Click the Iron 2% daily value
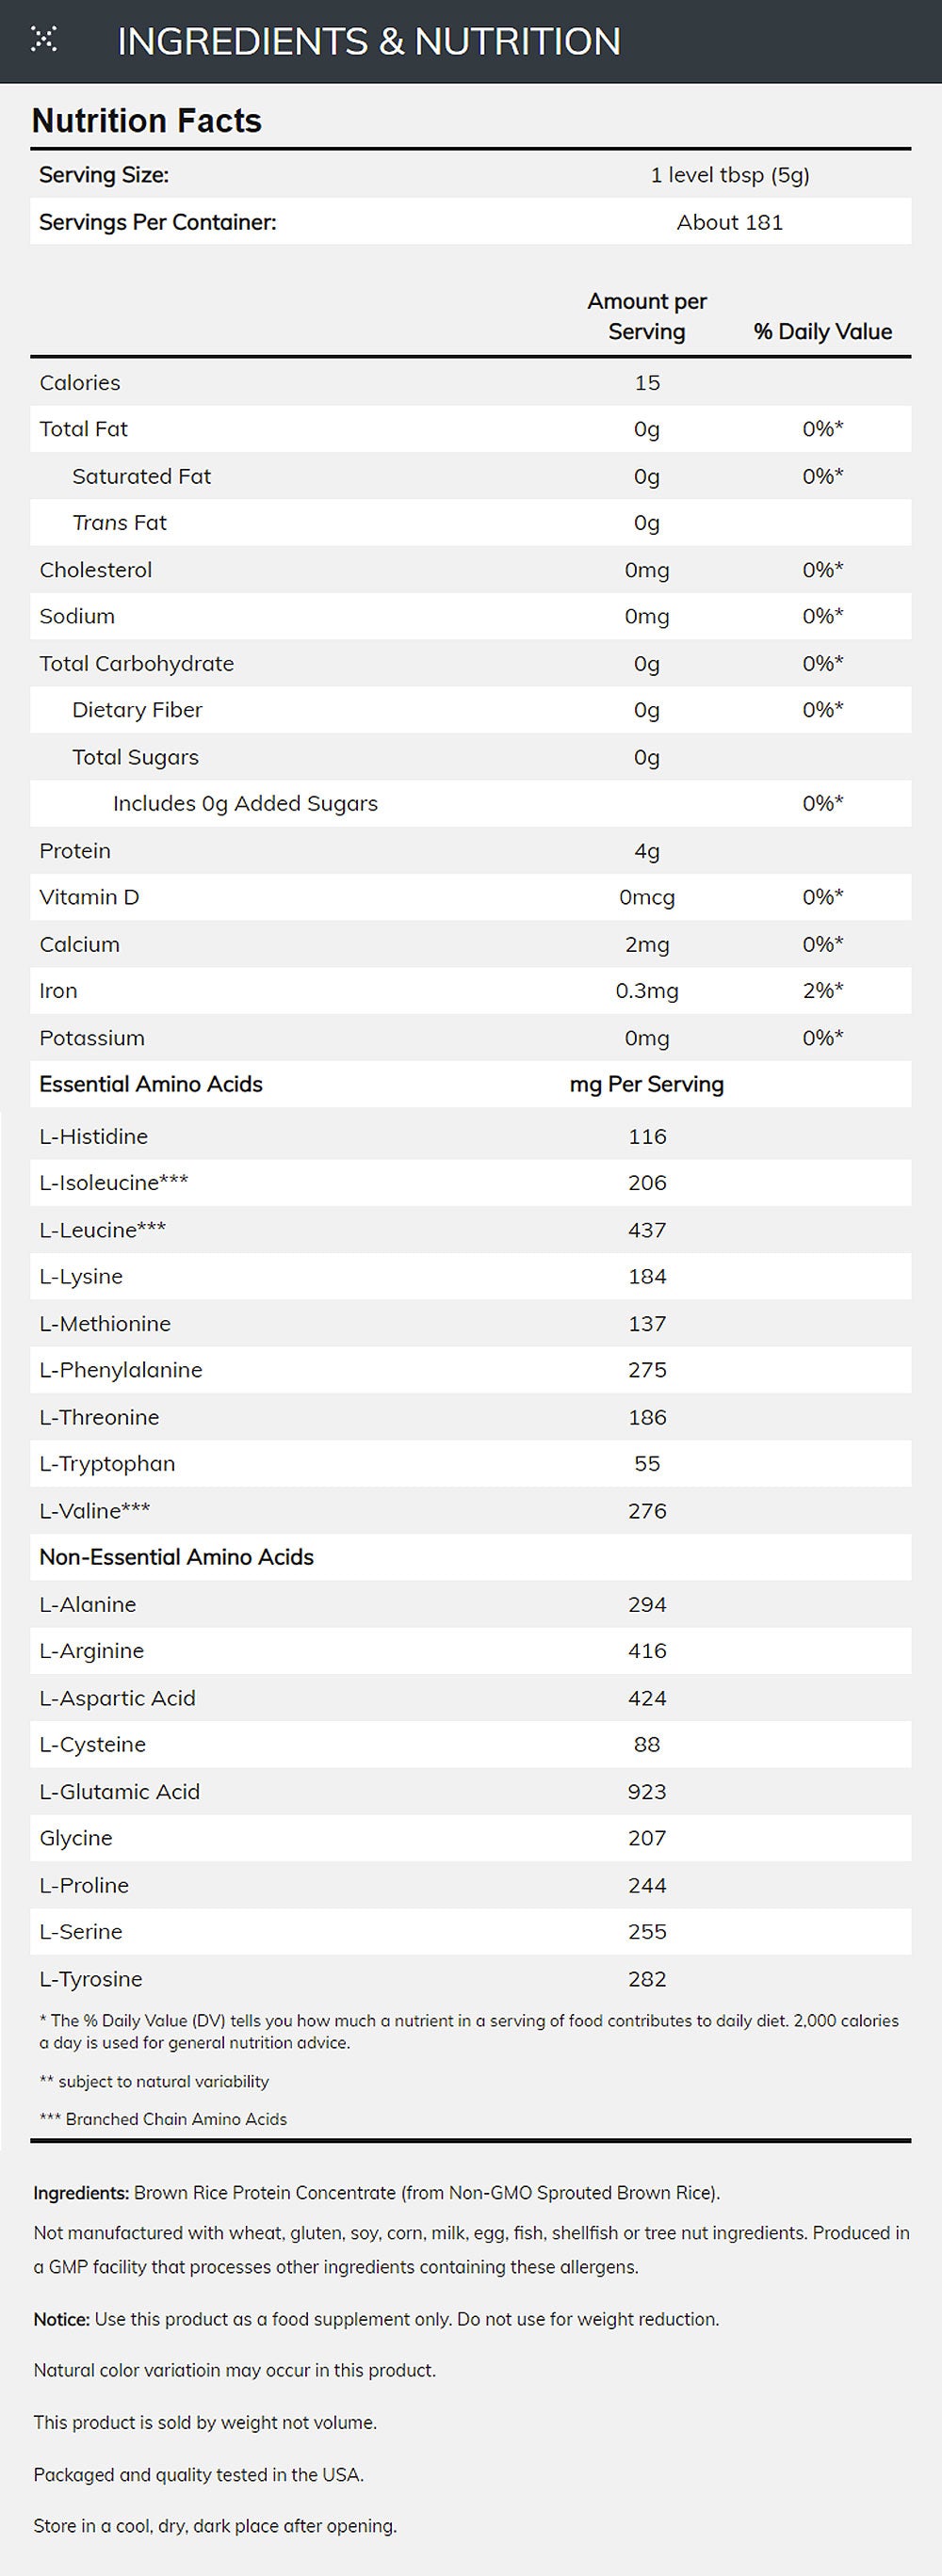This screenshot has height=2576, width=942. point(822,991)
